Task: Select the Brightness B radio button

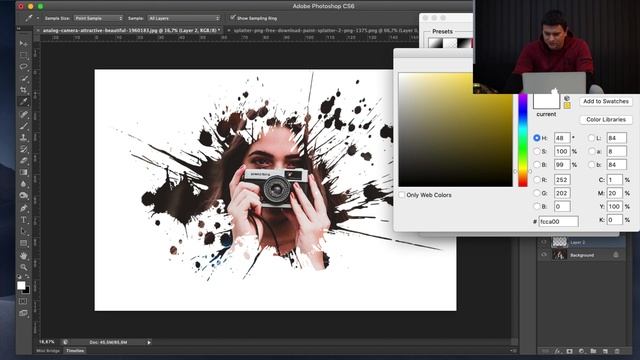Action: (x=537, y=165)
